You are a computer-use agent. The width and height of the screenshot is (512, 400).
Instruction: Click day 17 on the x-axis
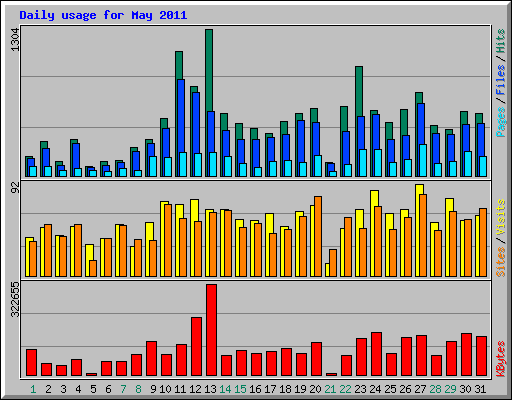(x=270, y=389)
